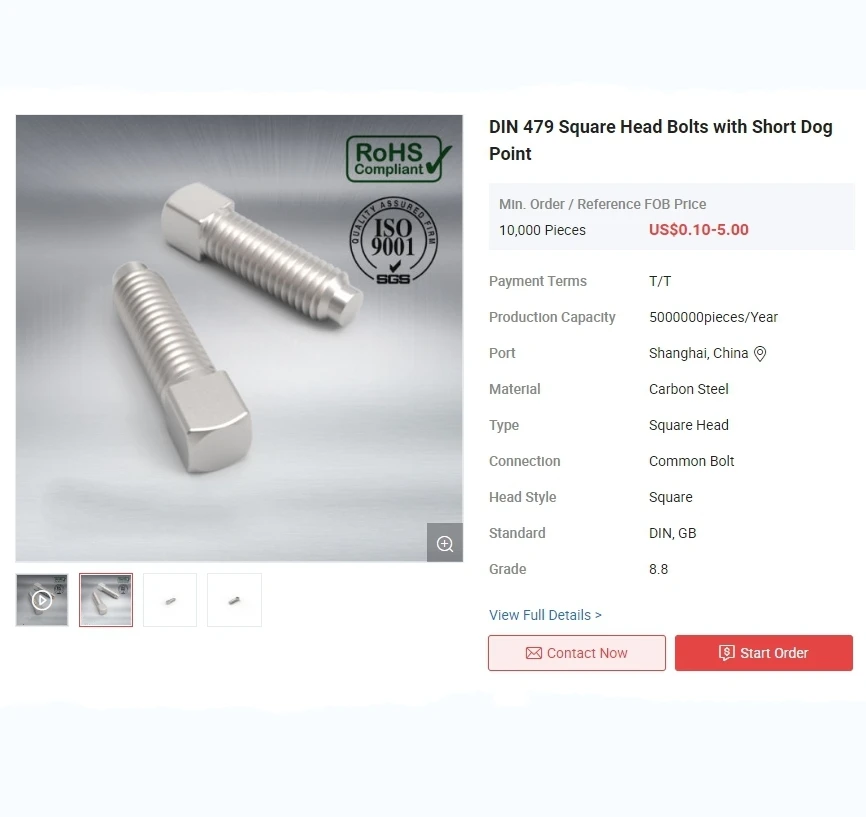This screenshot has width=866, height=817.
Task: Click the Carbon Steel material value
Action: click(x=689, y=389)
